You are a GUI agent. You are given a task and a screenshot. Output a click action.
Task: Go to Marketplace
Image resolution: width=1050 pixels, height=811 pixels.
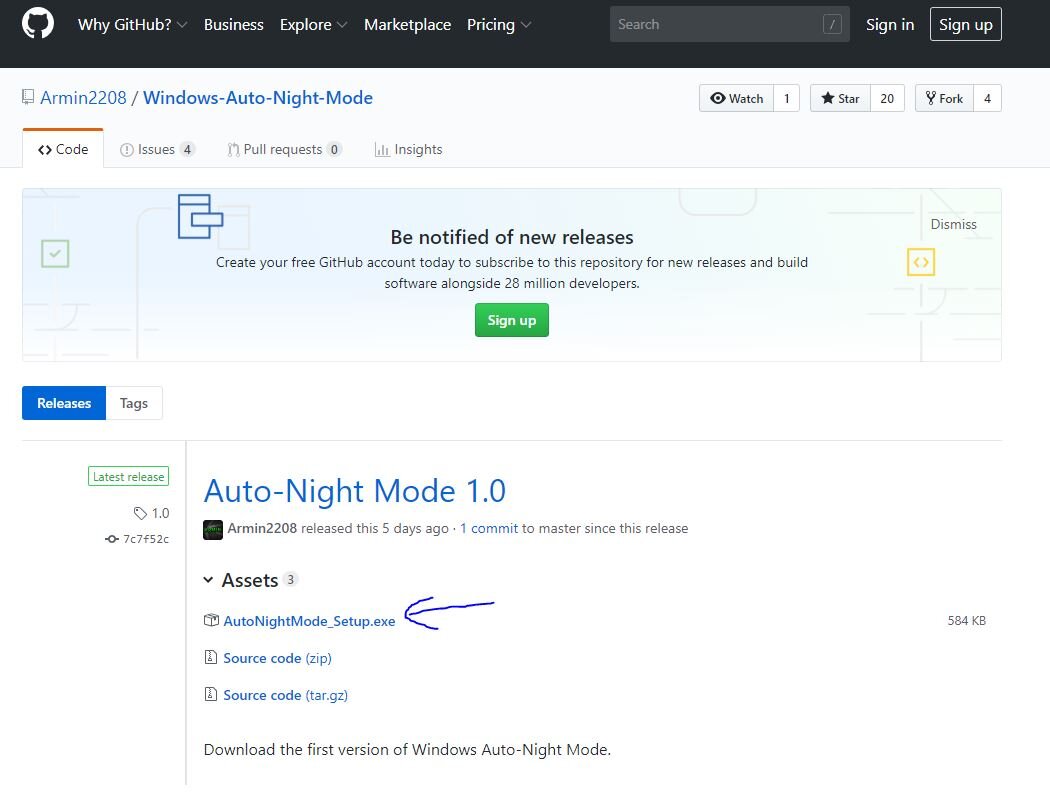tap(407, 25)
